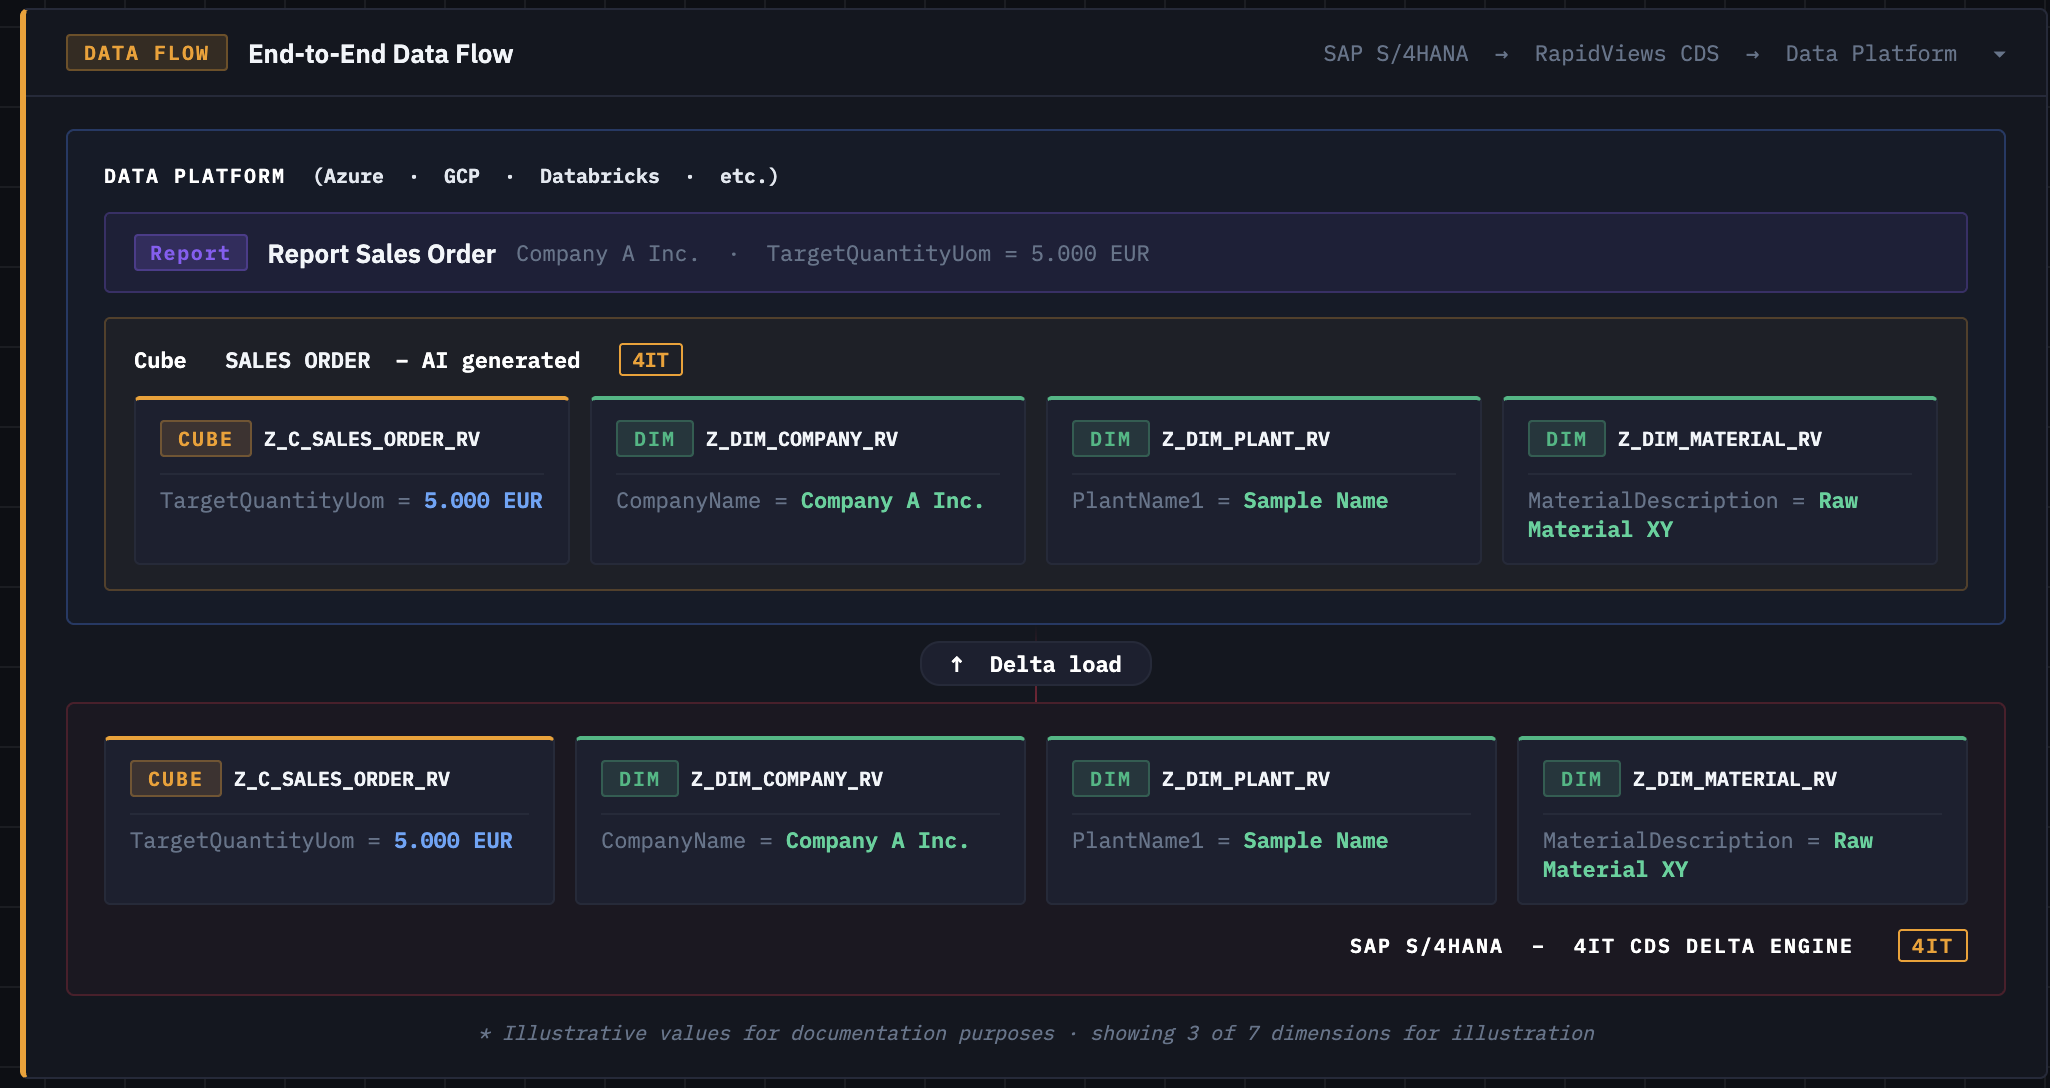The image size is (2050, 1088).
Task: Expand the SALES ORDER cube section
Action: pos(297,360)
